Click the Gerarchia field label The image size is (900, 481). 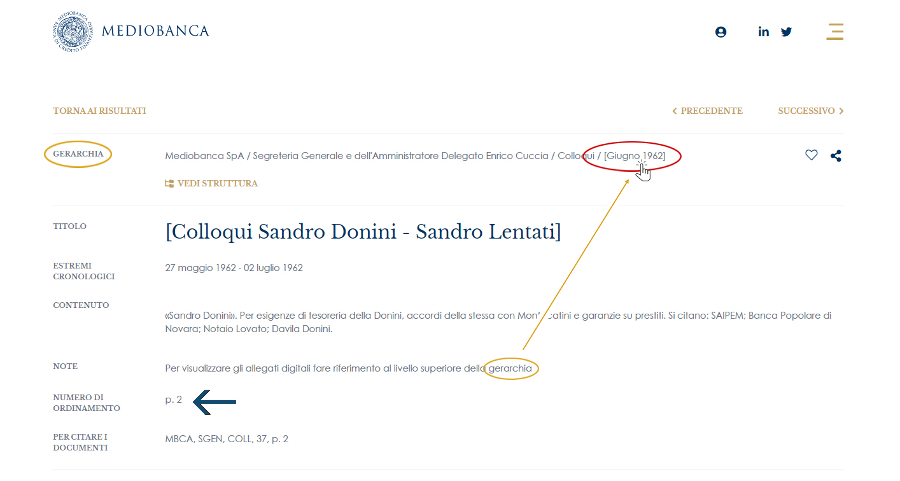78,154
